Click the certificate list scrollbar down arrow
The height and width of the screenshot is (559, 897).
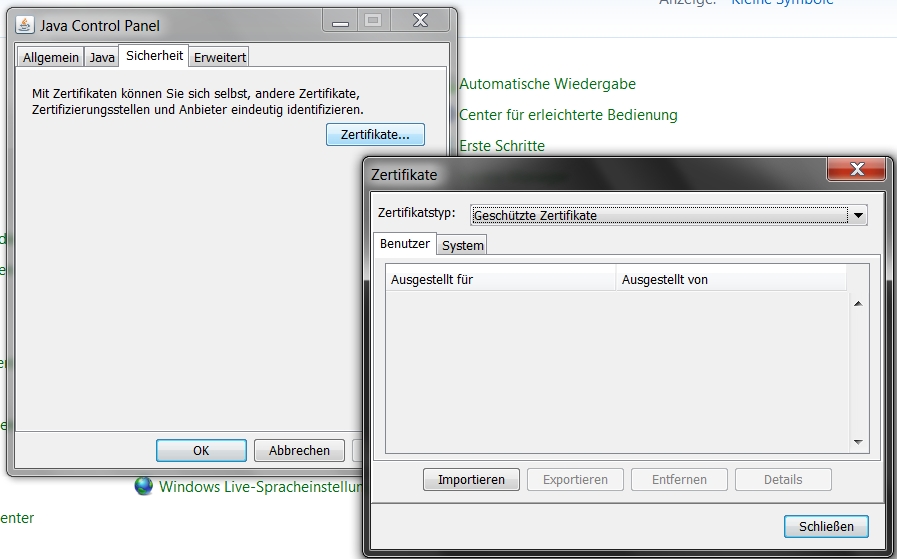point(858,442)
